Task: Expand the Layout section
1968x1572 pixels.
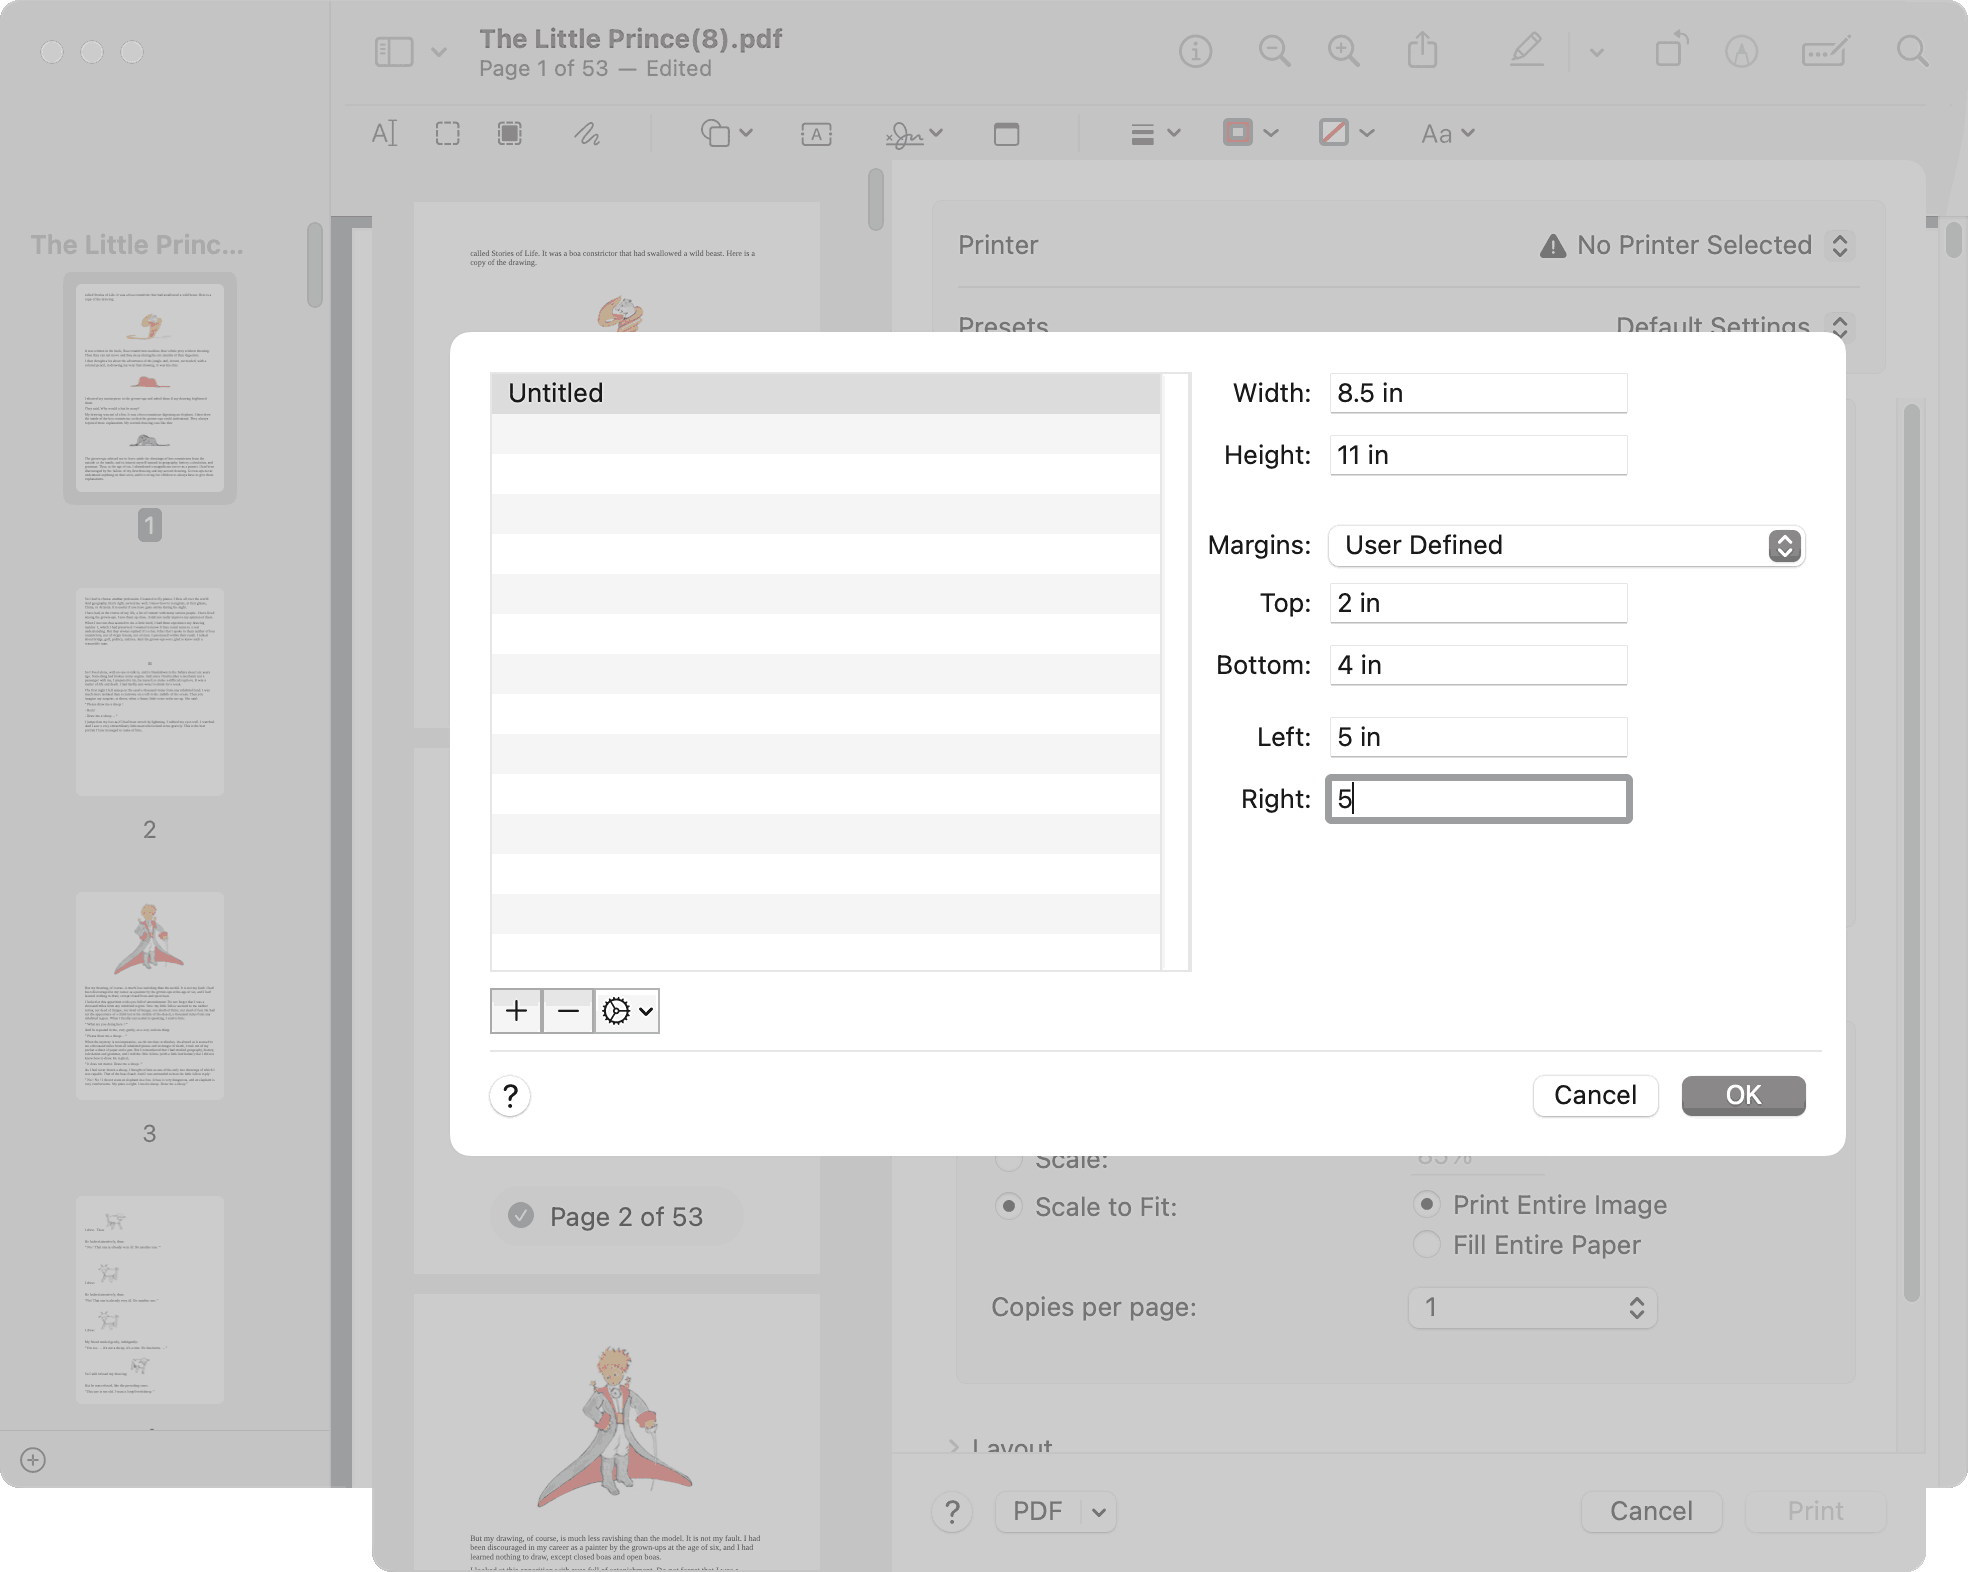Action: 953,1446
